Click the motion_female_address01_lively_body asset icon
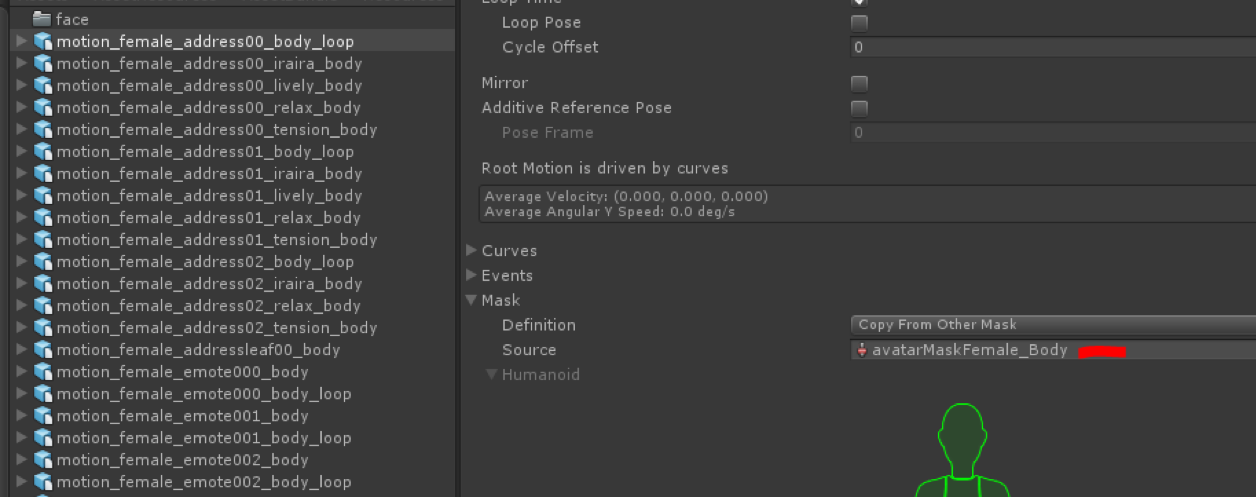 coord(43,196)
